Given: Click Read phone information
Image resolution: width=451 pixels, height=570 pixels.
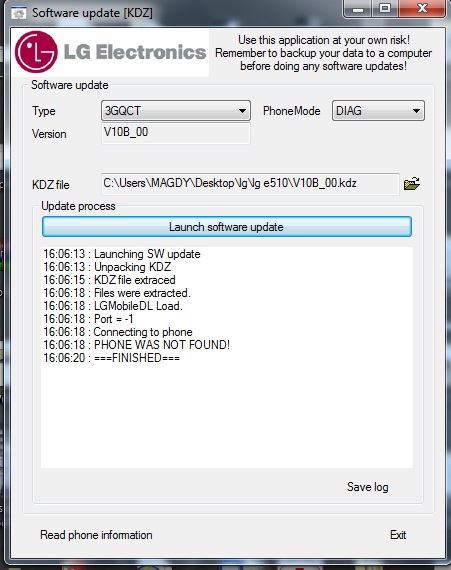Looking at the screenshot, I should click(x=96, y=535).
